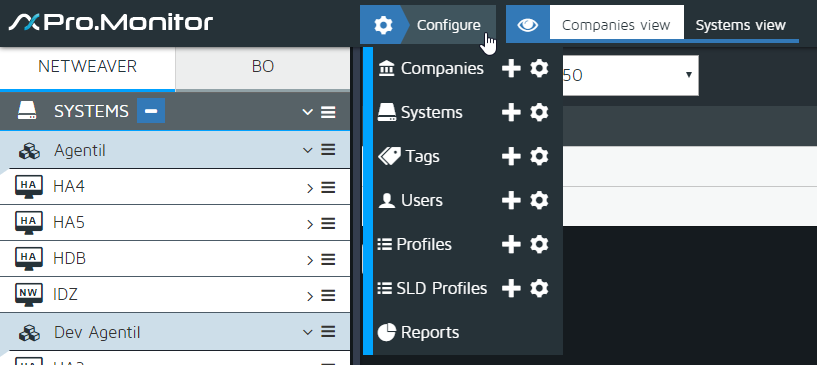Open the gear icon beside Users
This screenshot has height=365, width=817.
539,200
